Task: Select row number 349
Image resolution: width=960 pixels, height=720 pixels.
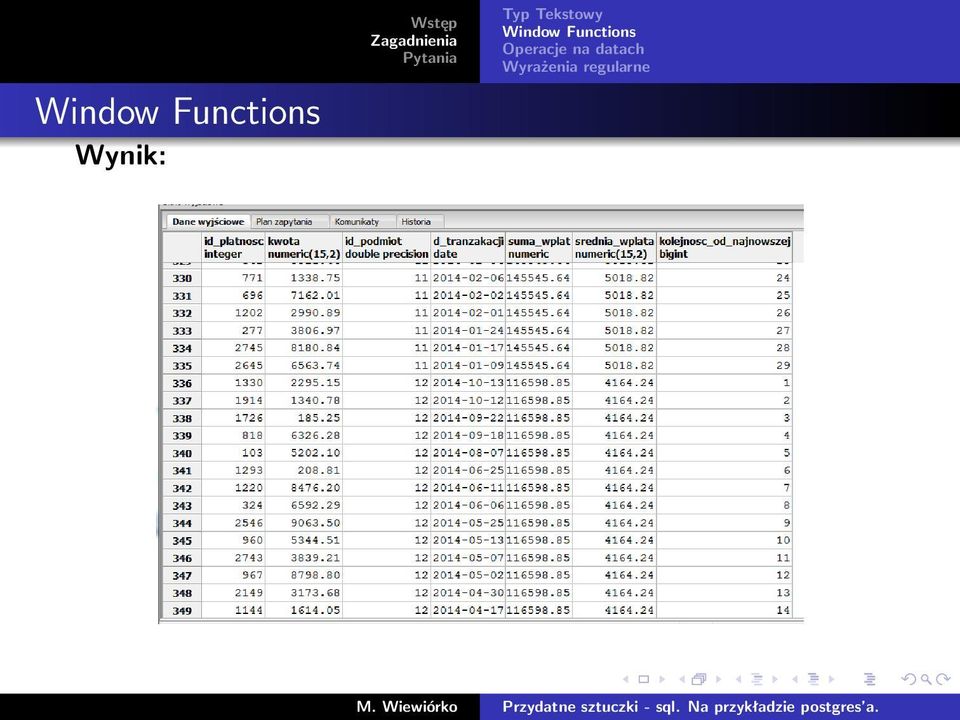Action: (x=182, y=610)
